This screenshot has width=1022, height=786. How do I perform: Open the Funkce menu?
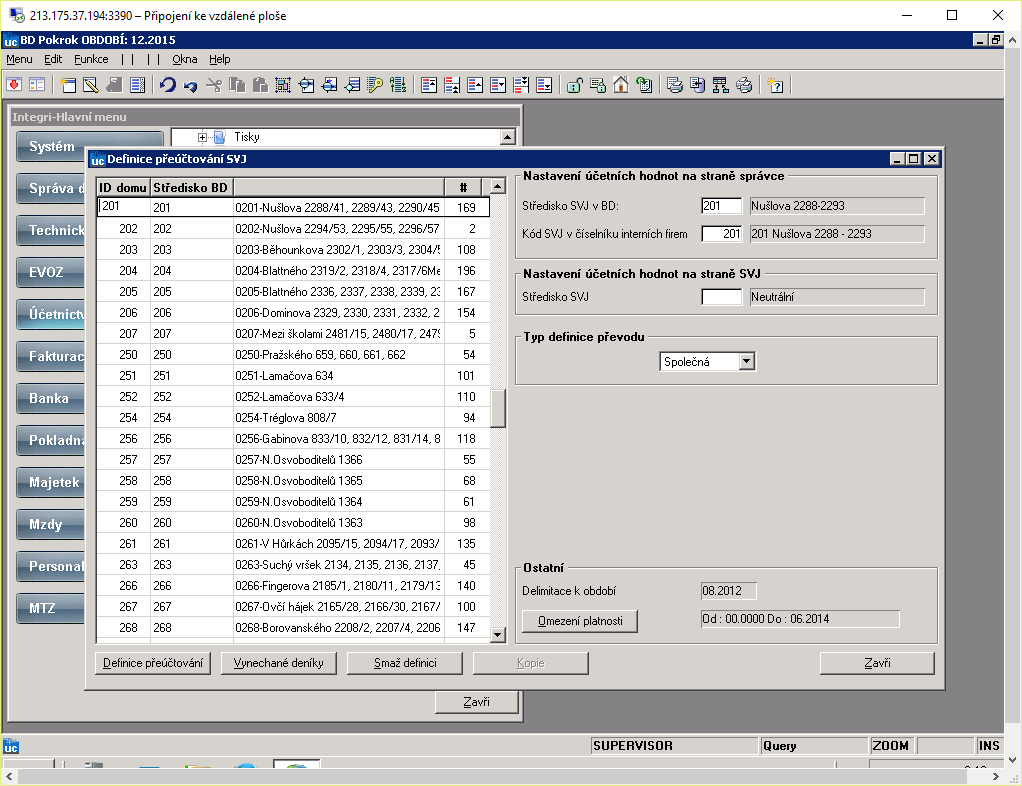pyautogui.click(x=91, y=59)
